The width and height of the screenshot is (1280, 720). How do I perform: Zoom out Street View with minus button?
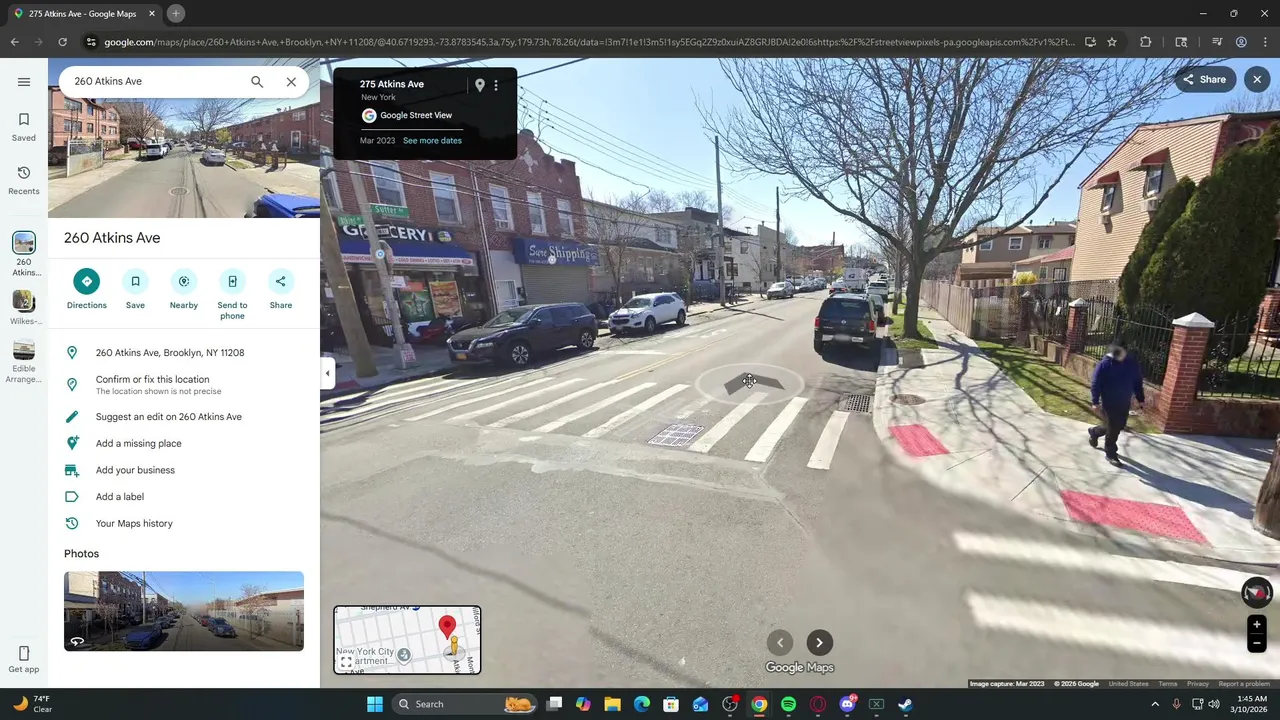[x=1257, y=644]
